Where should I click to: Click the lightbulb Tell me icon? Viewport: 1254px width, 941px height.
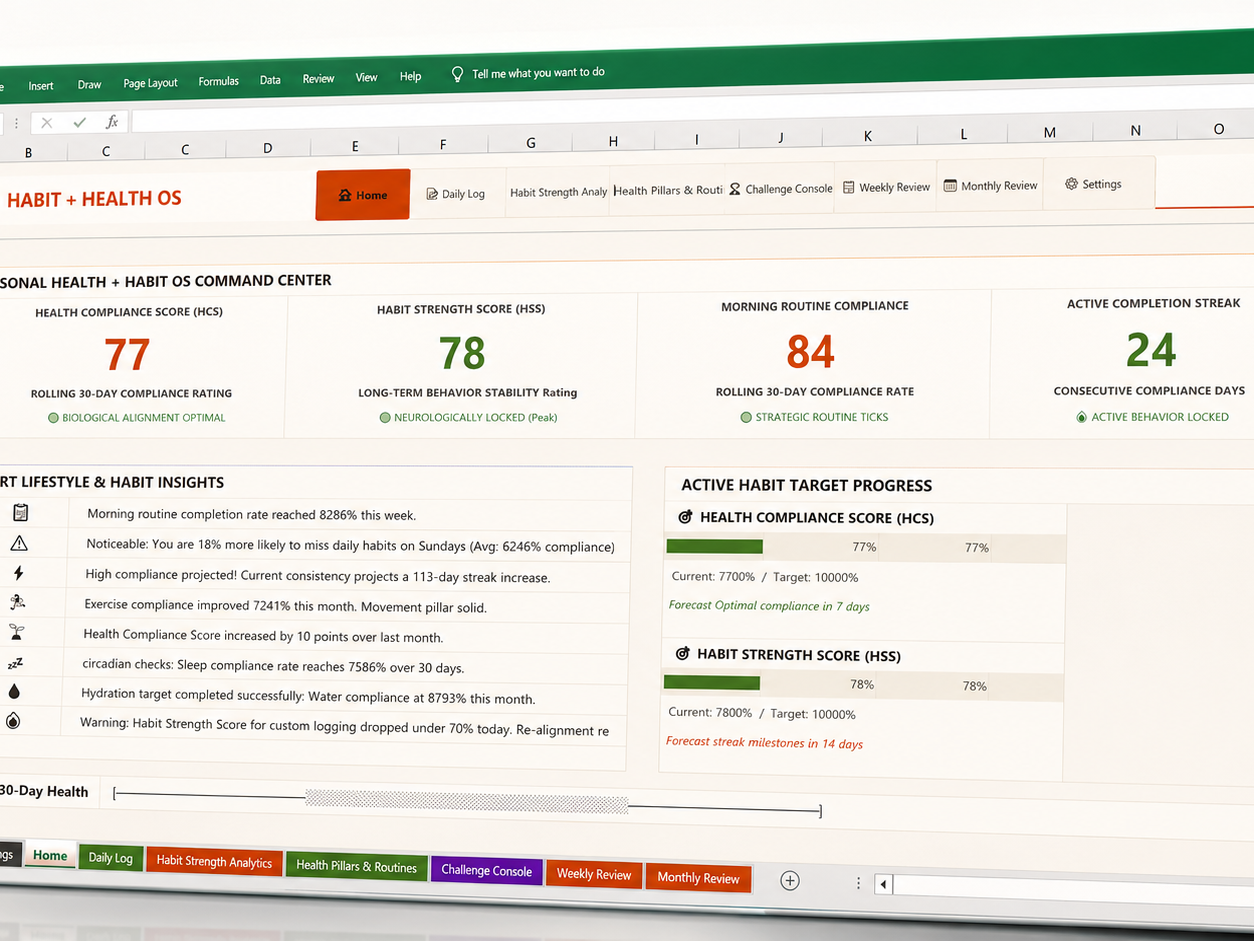click(x=457, y=74)
